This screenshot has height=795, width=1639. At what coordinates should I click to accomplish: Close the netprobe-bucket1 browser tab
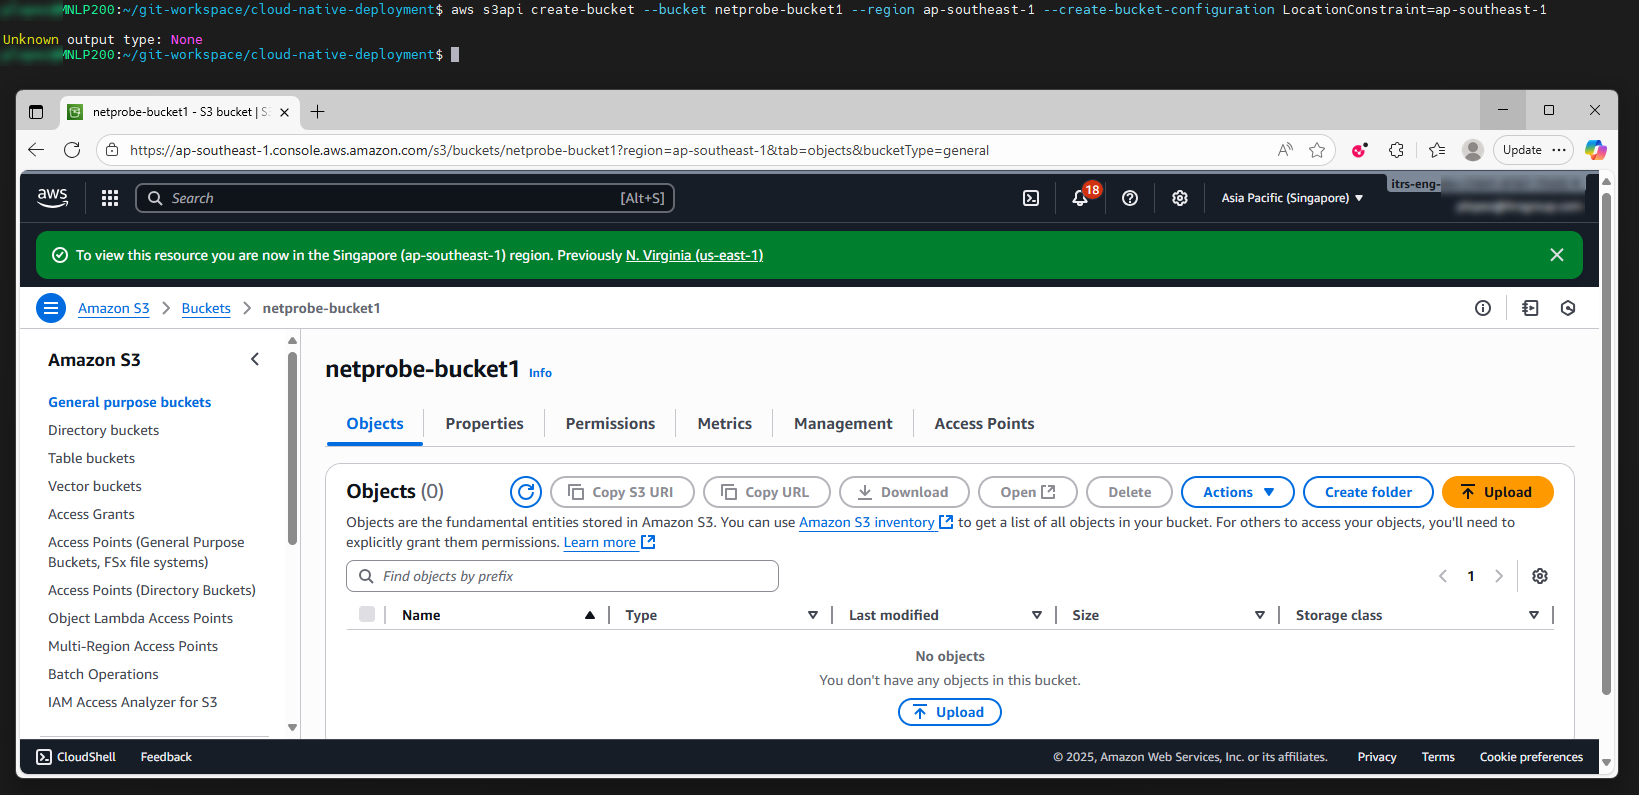pos(285,112)
